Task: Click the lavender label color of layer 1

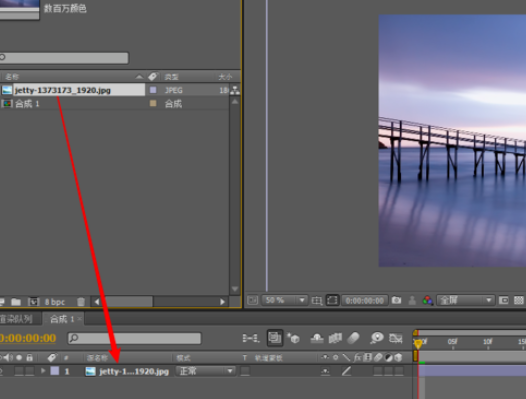Action: click(55, 371)
